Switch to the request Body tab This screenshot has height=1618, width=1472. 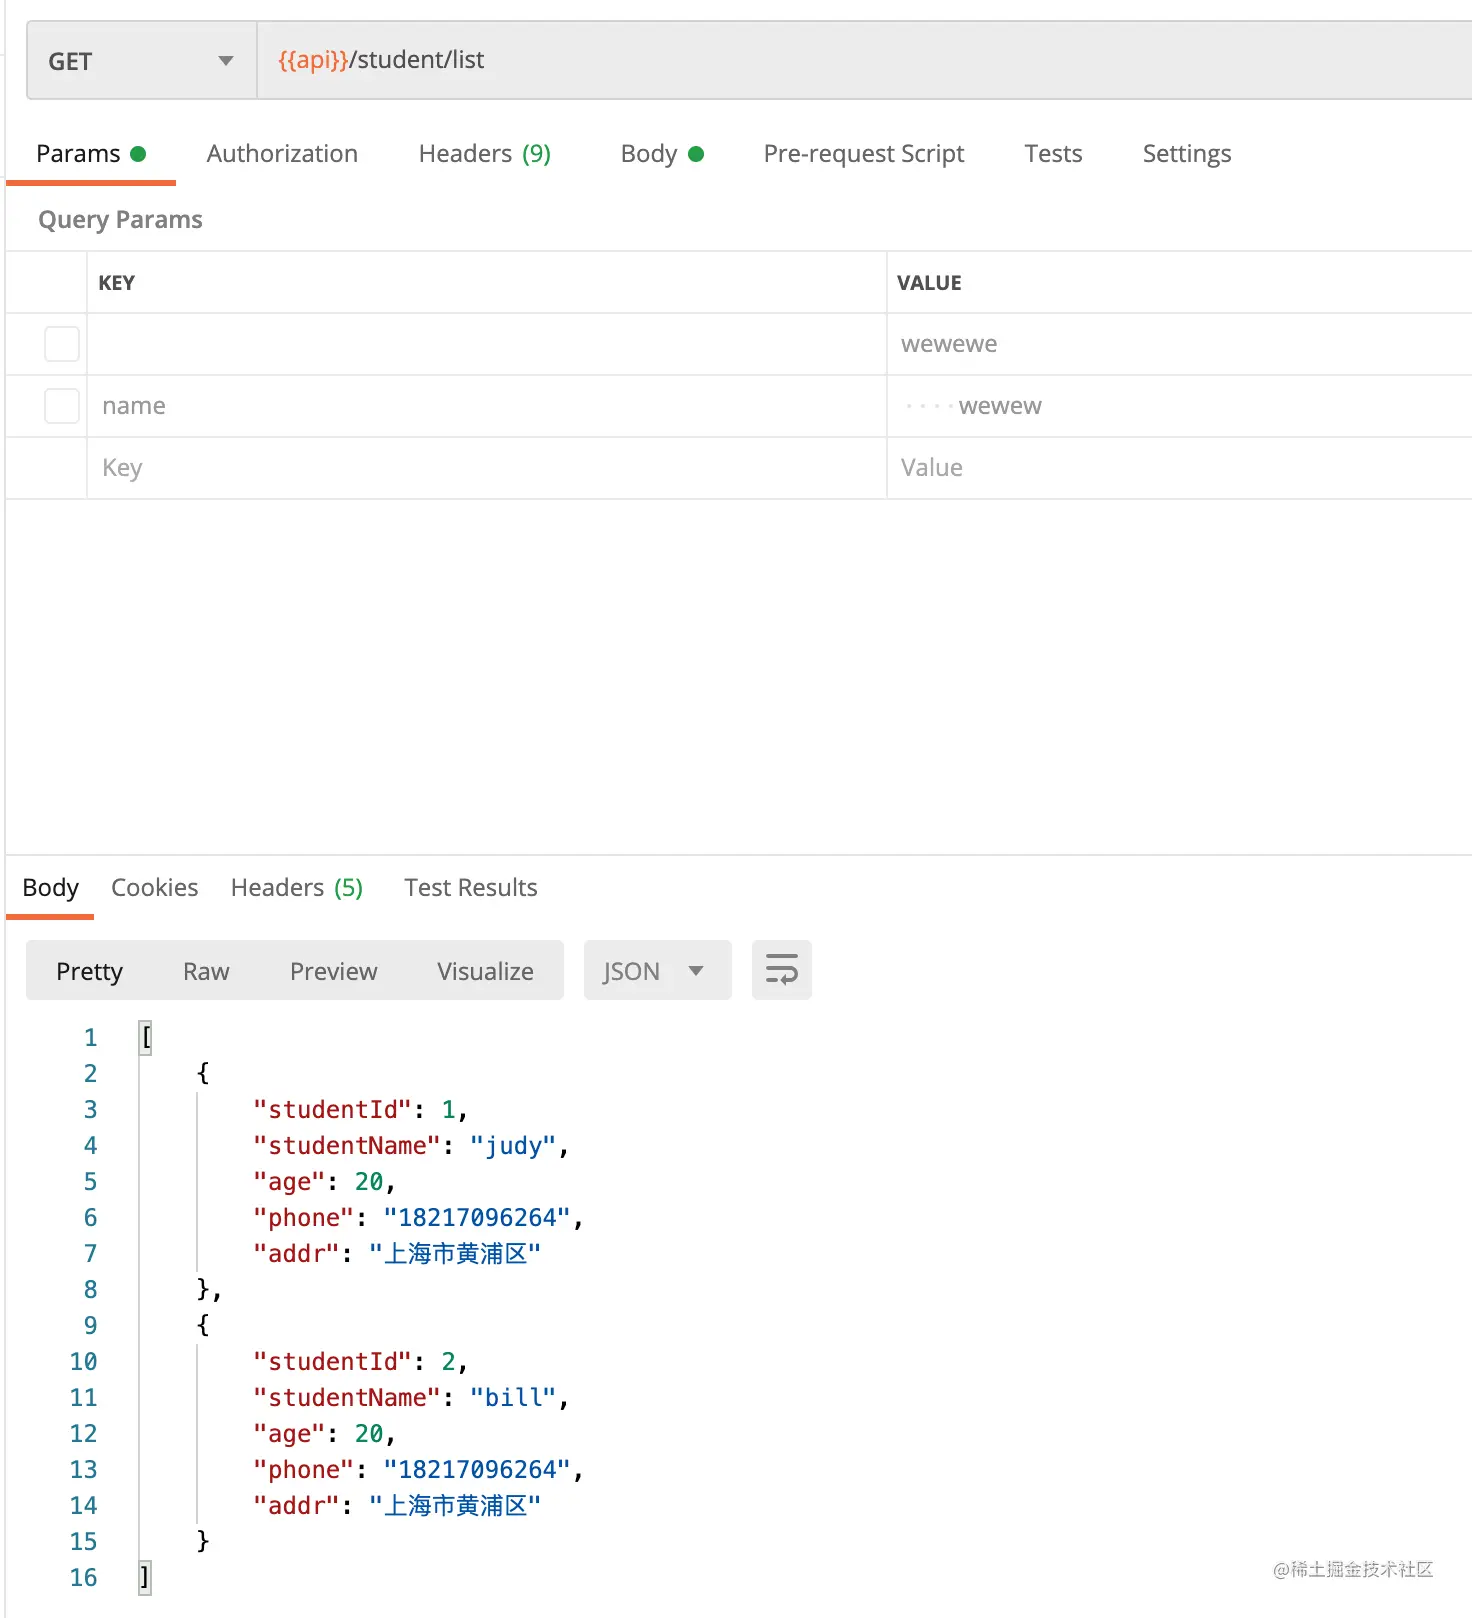662,154
